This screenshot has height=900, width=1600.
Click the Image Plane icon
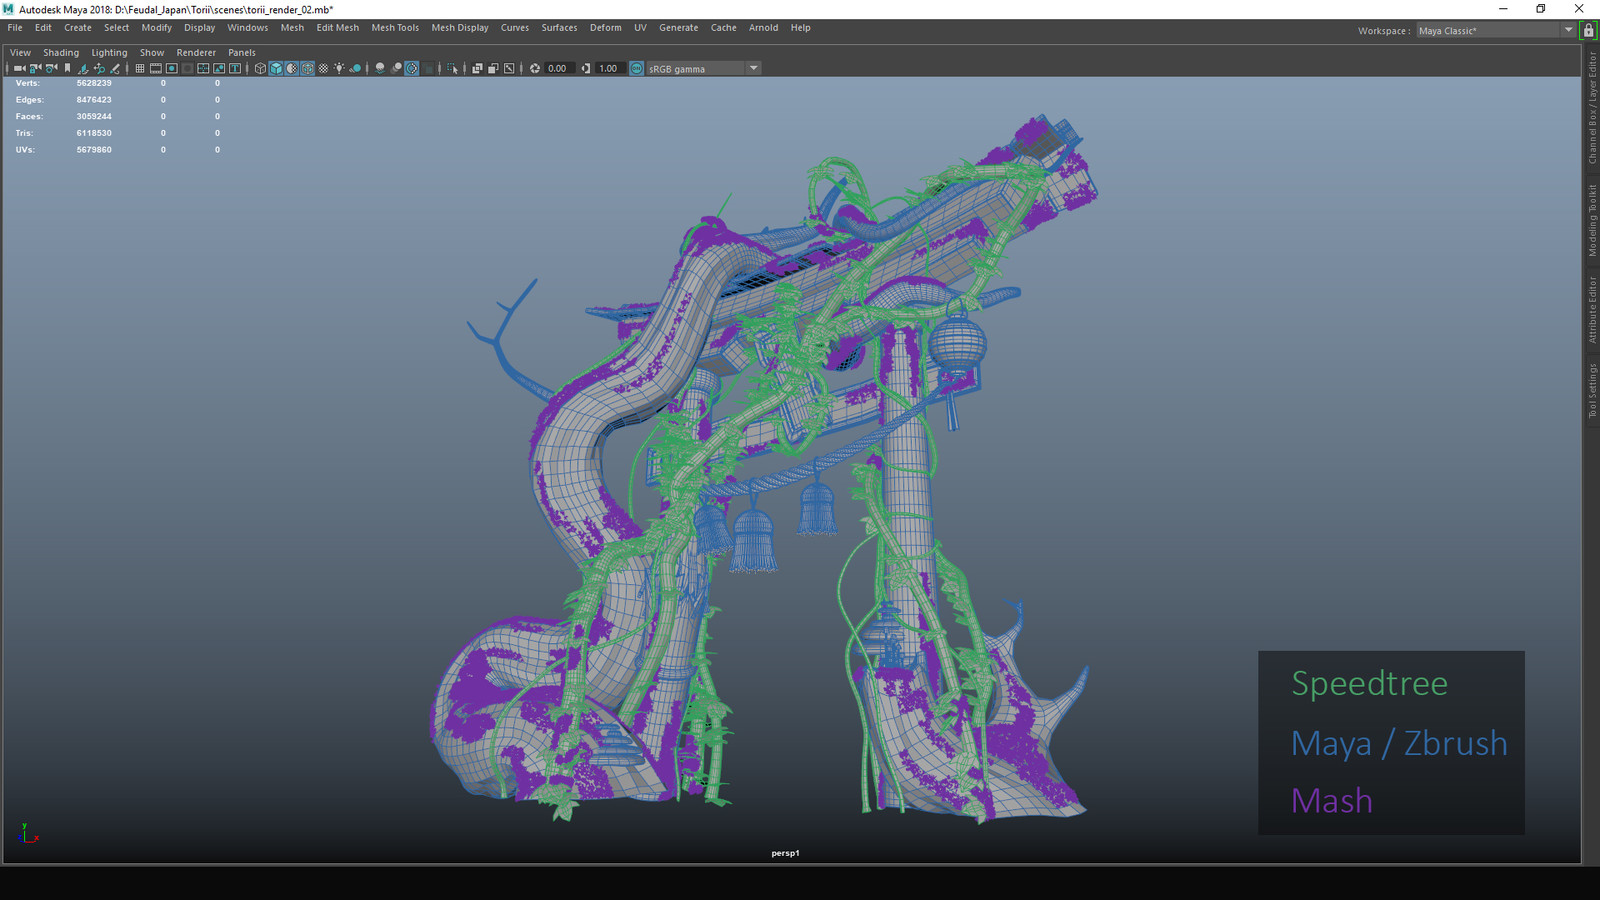pos(83,68)
